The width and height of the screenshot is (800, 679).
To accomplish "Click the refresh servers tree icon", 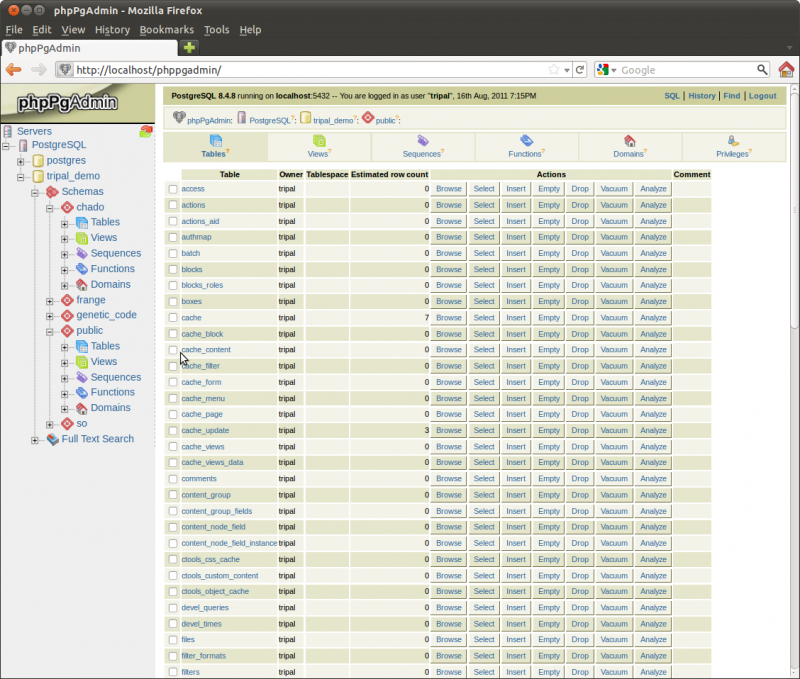I will [x=146, y=132].
